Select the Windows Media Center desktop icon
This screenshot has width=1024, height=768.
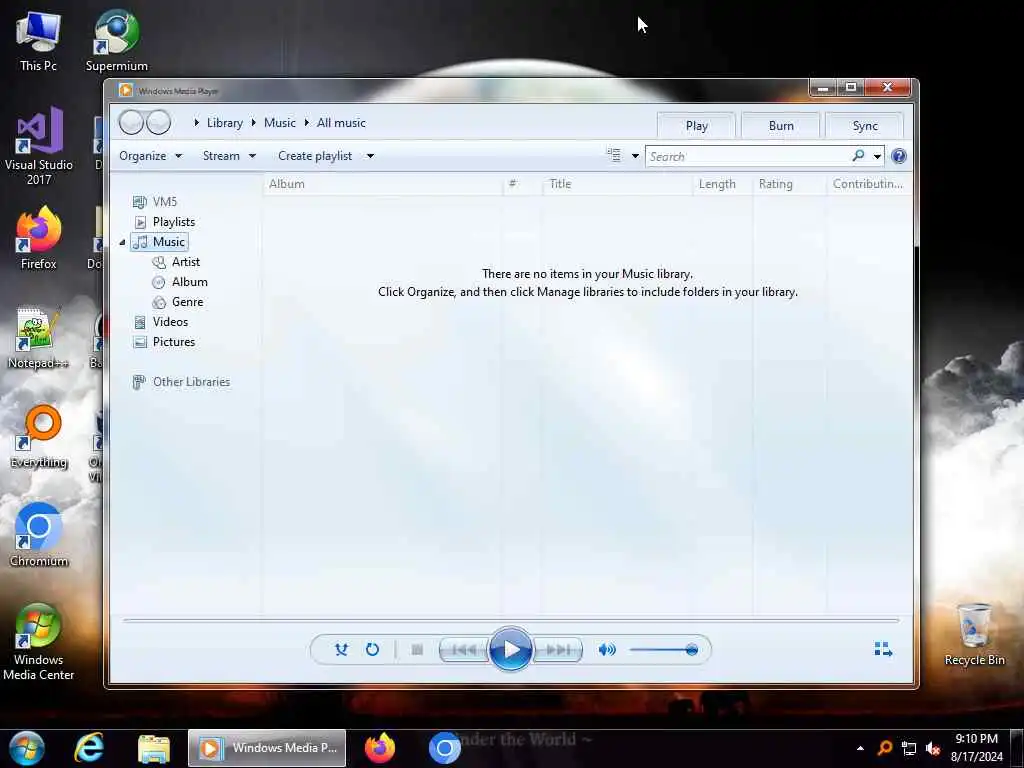point(39,642)
